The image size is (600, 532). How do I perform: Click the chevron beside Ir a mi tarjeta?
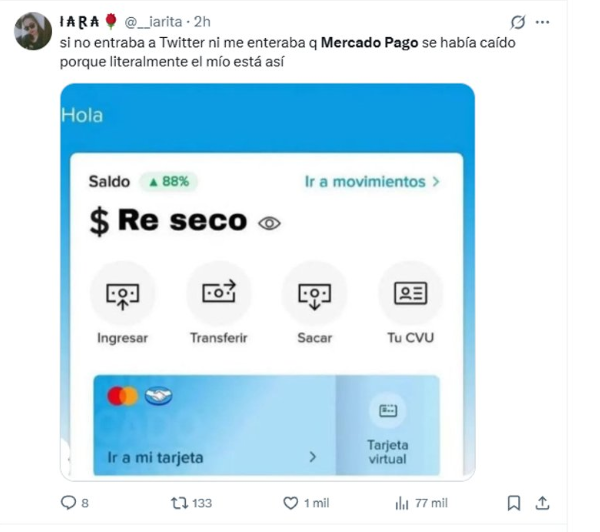[x=313, y=457]
